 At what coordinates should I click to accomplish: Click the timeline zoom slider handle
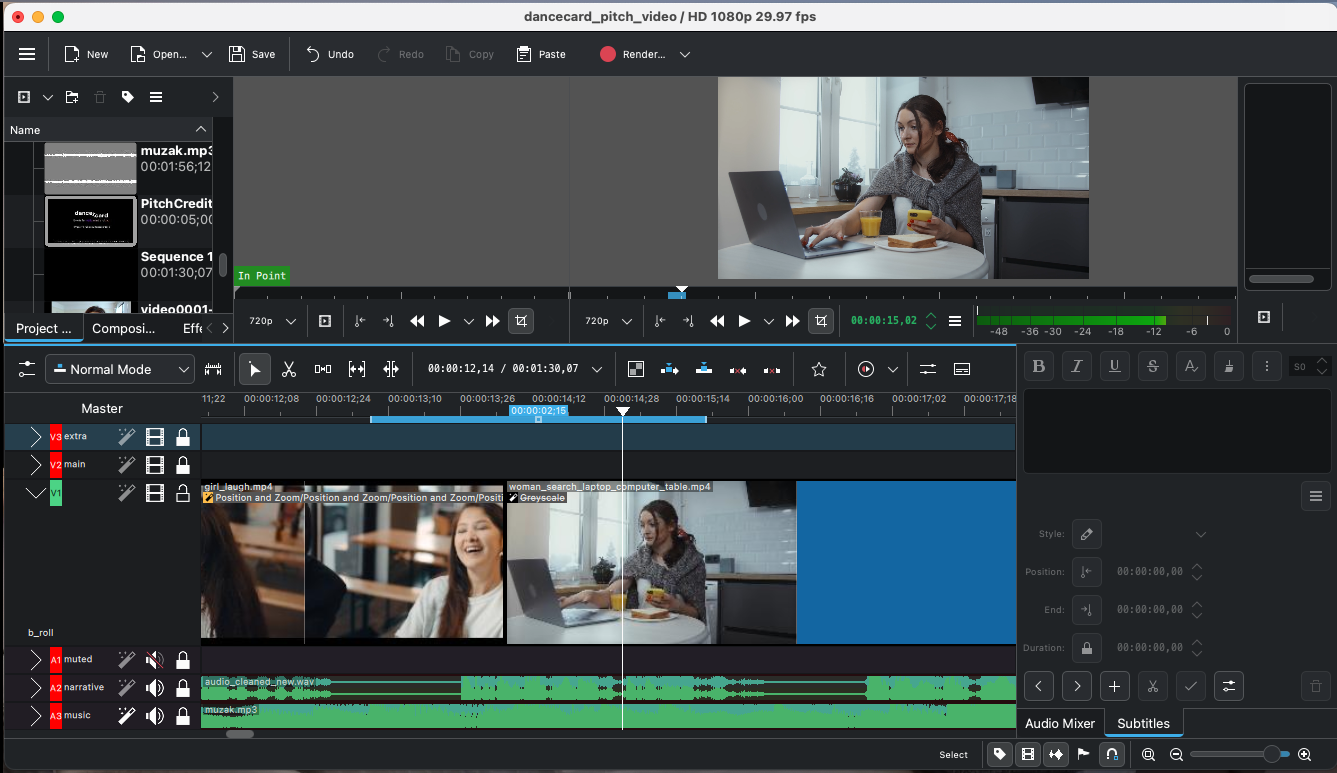coord(1270,755)
